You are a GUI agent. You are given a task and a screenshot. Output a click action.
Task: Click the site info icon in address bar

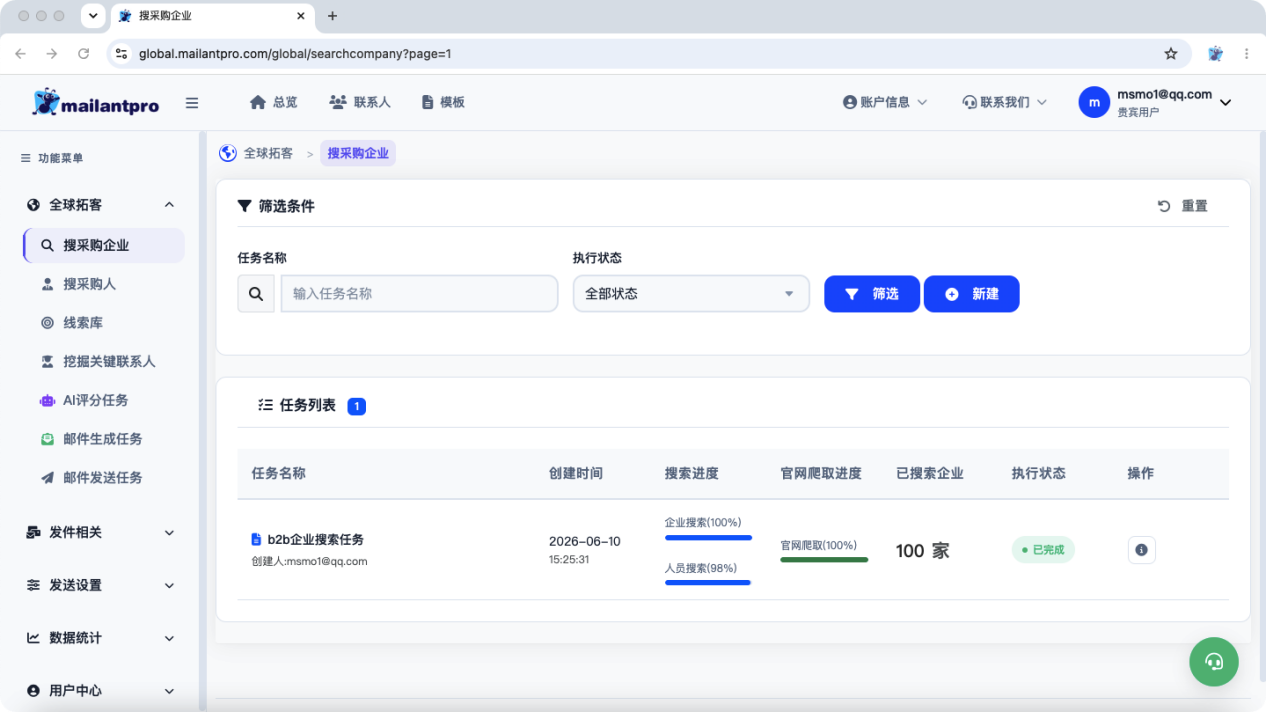[121, 54]
